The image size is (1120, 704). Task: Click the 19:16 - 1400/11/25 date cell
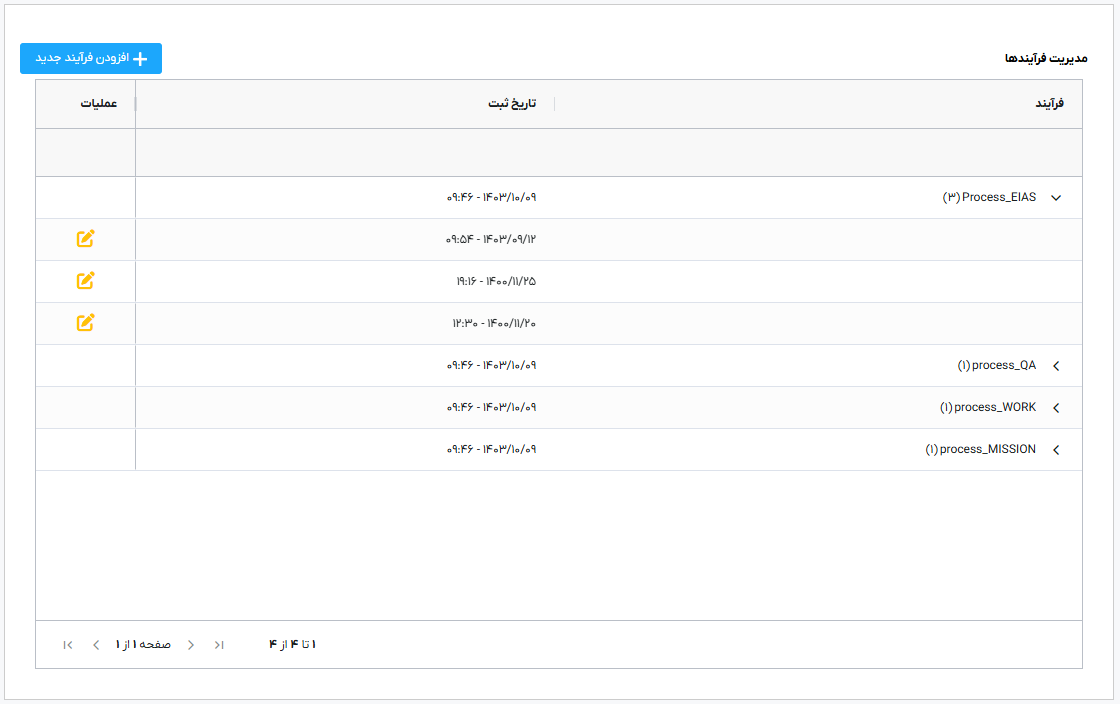coord(495,282)
